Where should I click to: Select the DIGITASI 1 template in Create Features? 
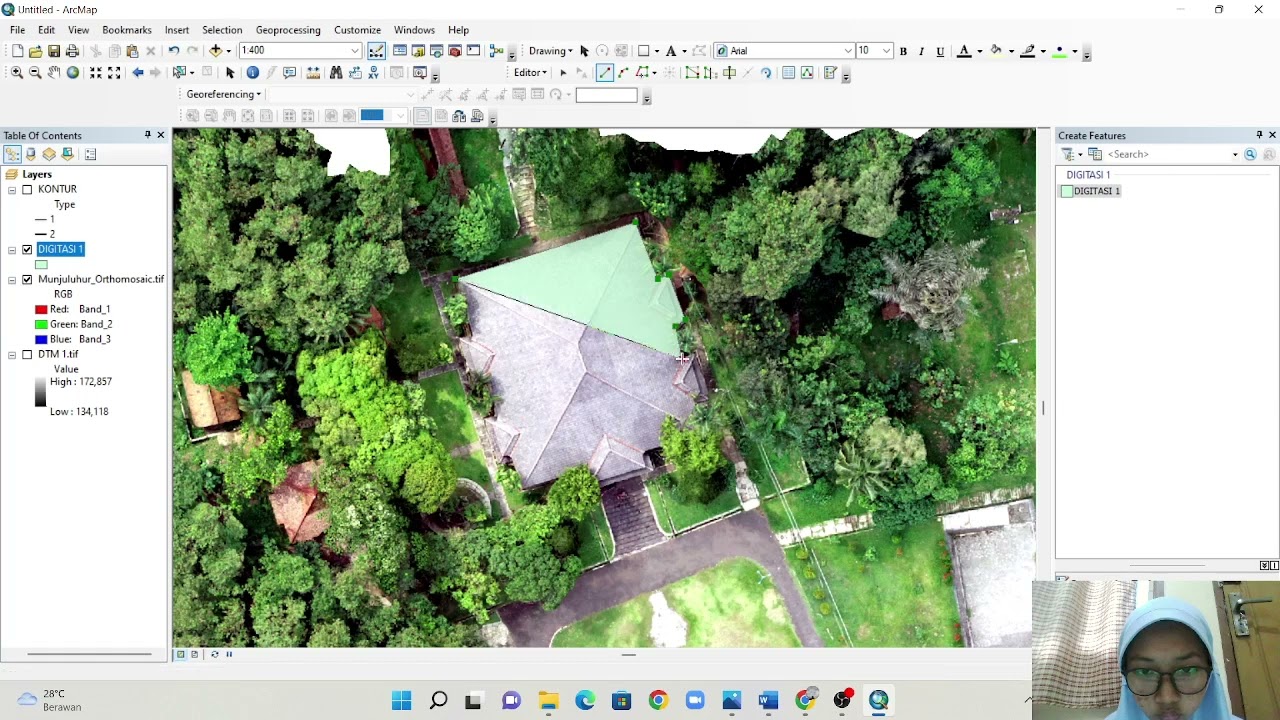tap(1091, 191)
